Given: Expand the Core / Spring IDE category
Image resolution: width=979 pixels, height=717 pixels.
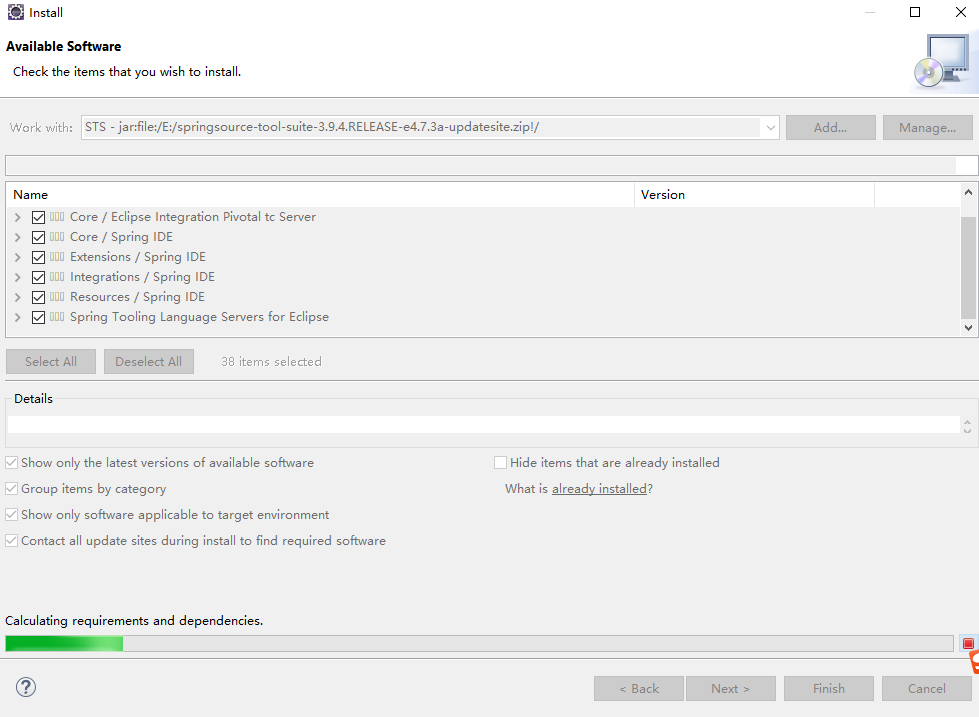Looking at the screenshot, I should [17, 237].
